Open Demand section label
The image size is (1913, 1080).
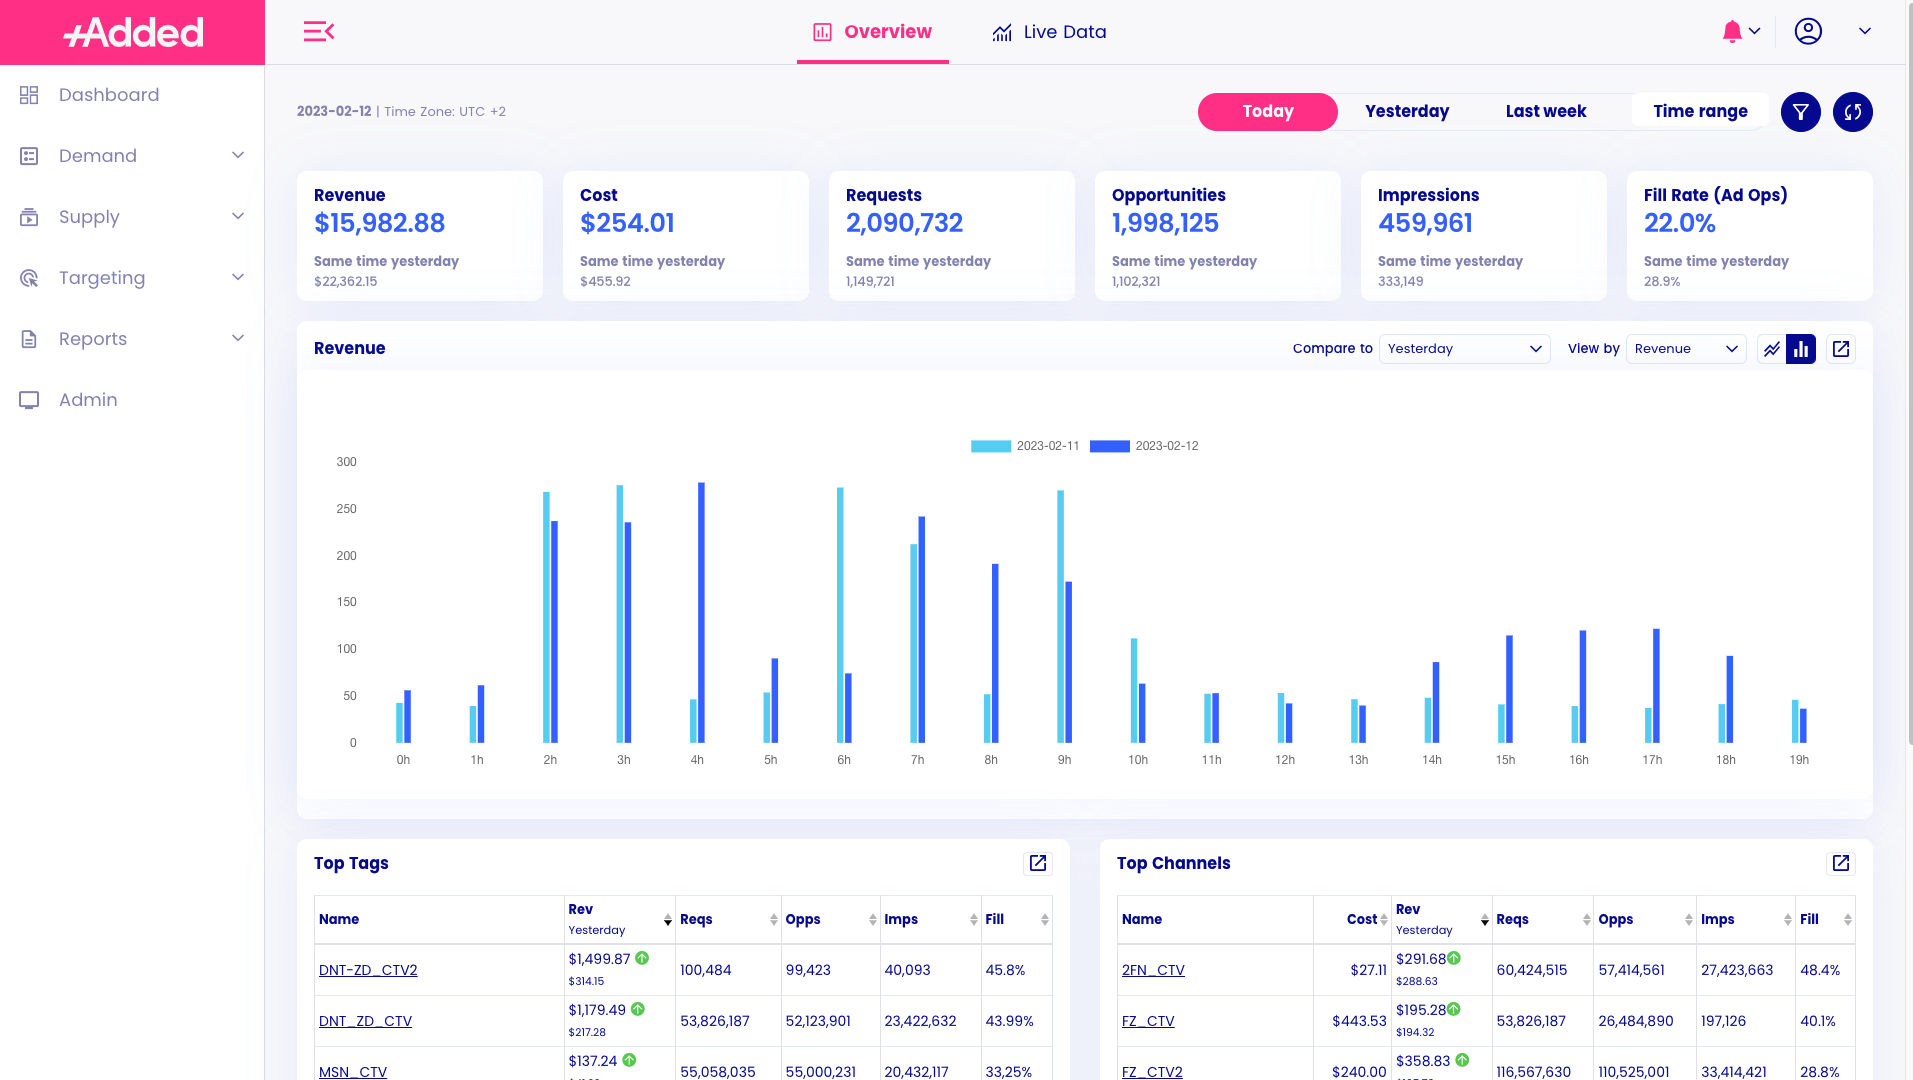click(98, 156)
